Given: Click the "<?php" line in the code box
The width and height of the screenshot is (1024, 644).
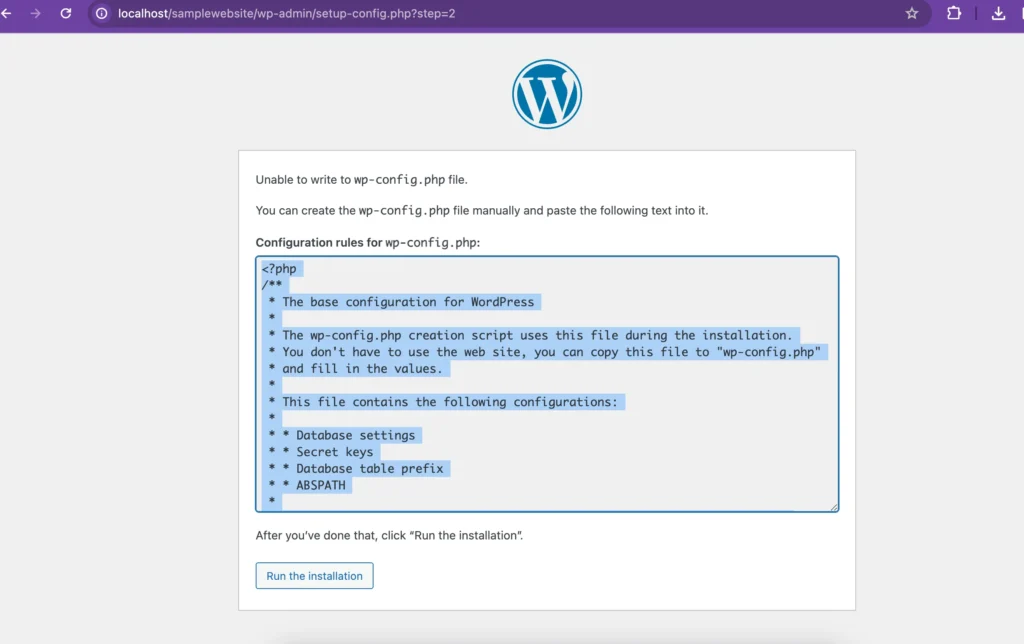Looking at the screenshot, I should [x=279, y=268].
